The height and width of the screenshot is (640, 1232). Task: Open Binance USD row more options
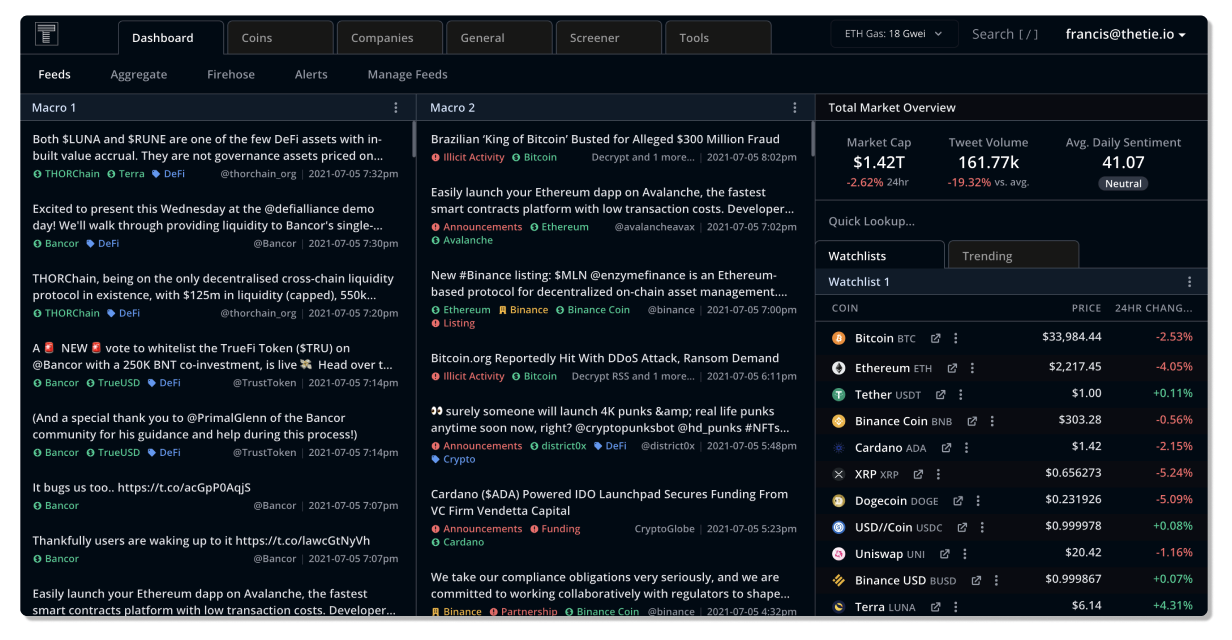click(996, 580)
